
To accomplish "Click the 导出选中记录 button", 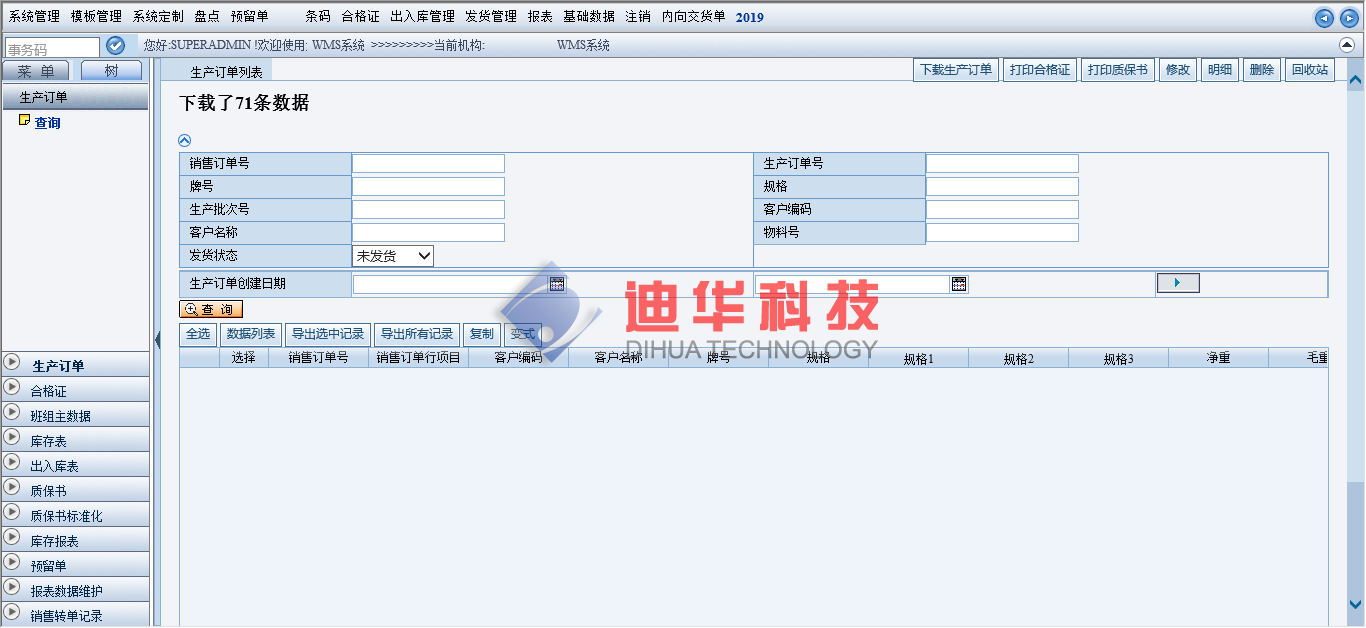I will tap(328, 334).
